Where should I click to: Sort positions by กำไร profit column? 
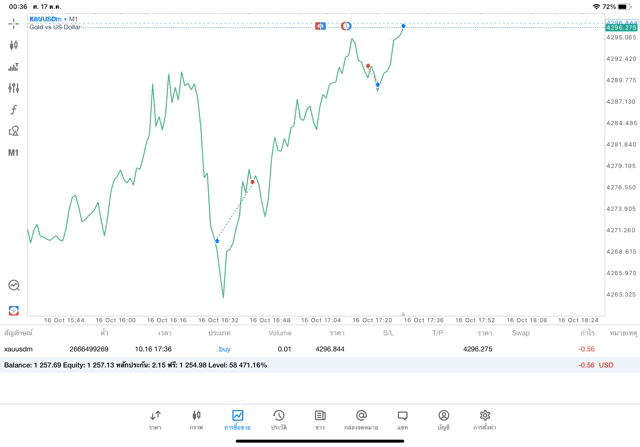pyautogui.click(x=586, y=333)
